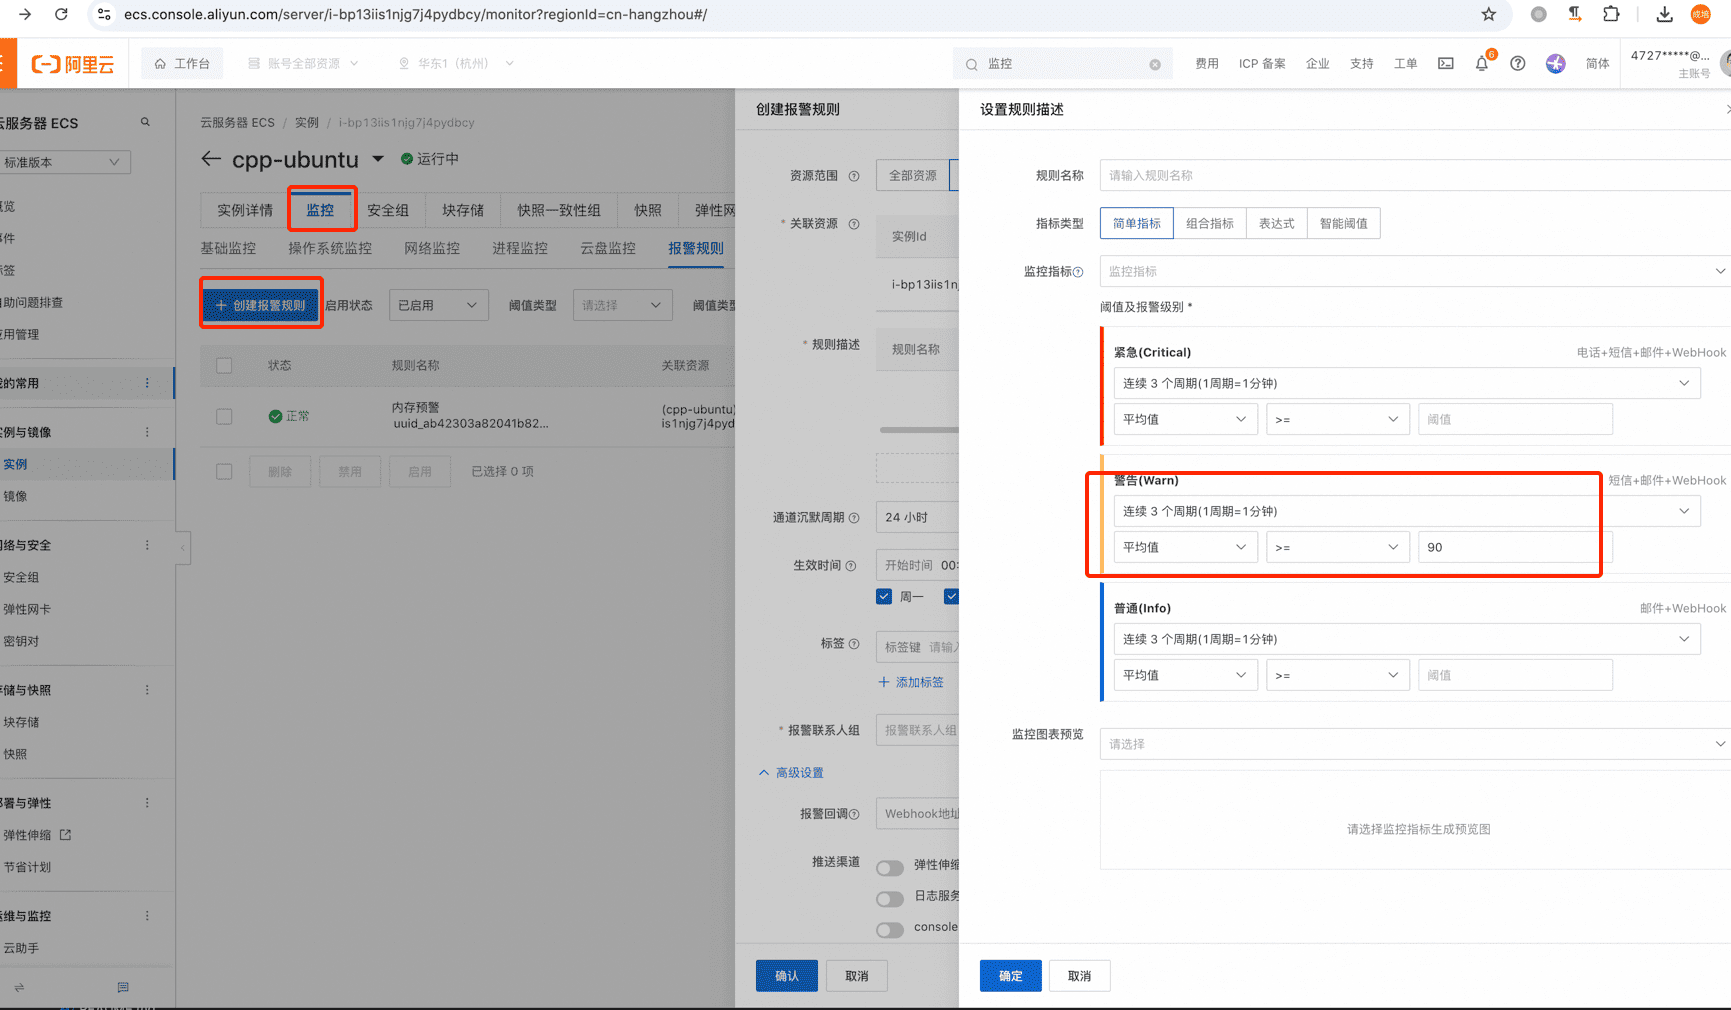
Task: Click the external link icon beside 弹性伸缩
Action: 66,835
